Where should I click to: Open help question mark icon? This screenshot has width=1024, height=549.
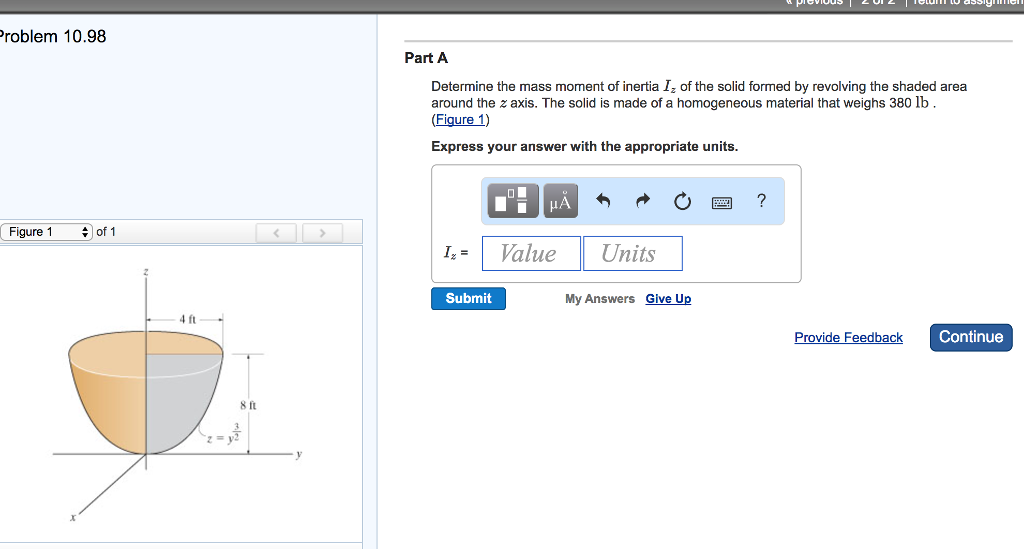click(x=761, y=200)
